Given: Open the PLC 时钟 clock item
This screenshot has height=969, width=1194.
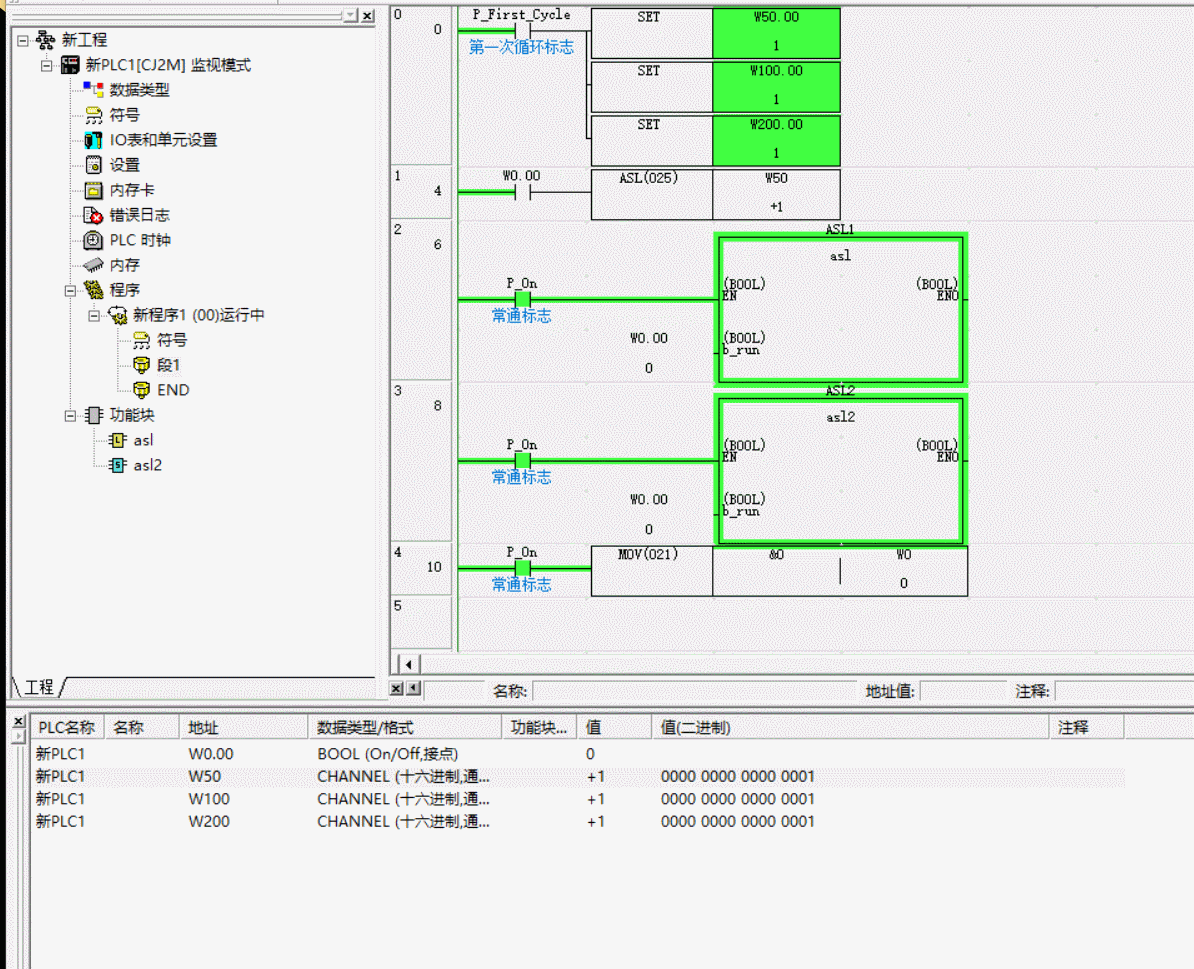Looking at the screenshot, I should click(139, 240).
